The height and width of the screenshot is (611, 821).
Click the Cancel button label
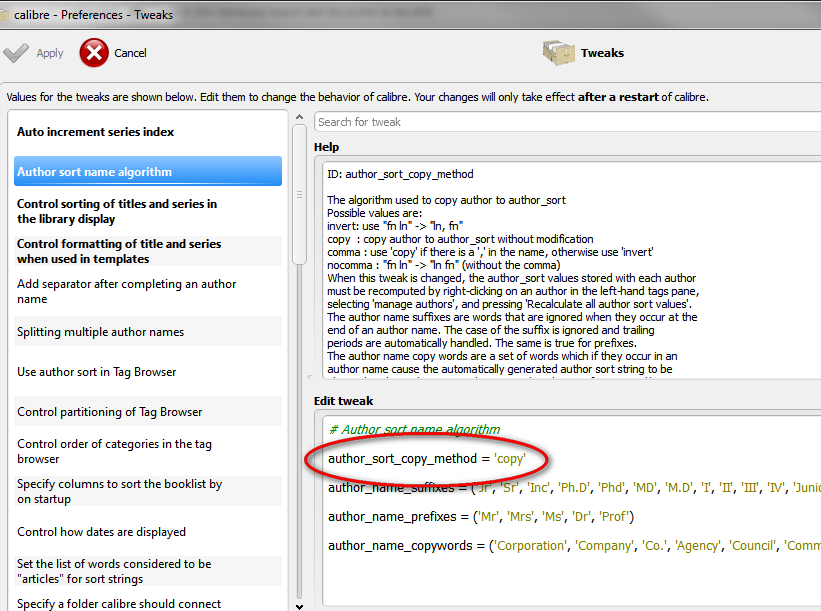tap(130, 53)
